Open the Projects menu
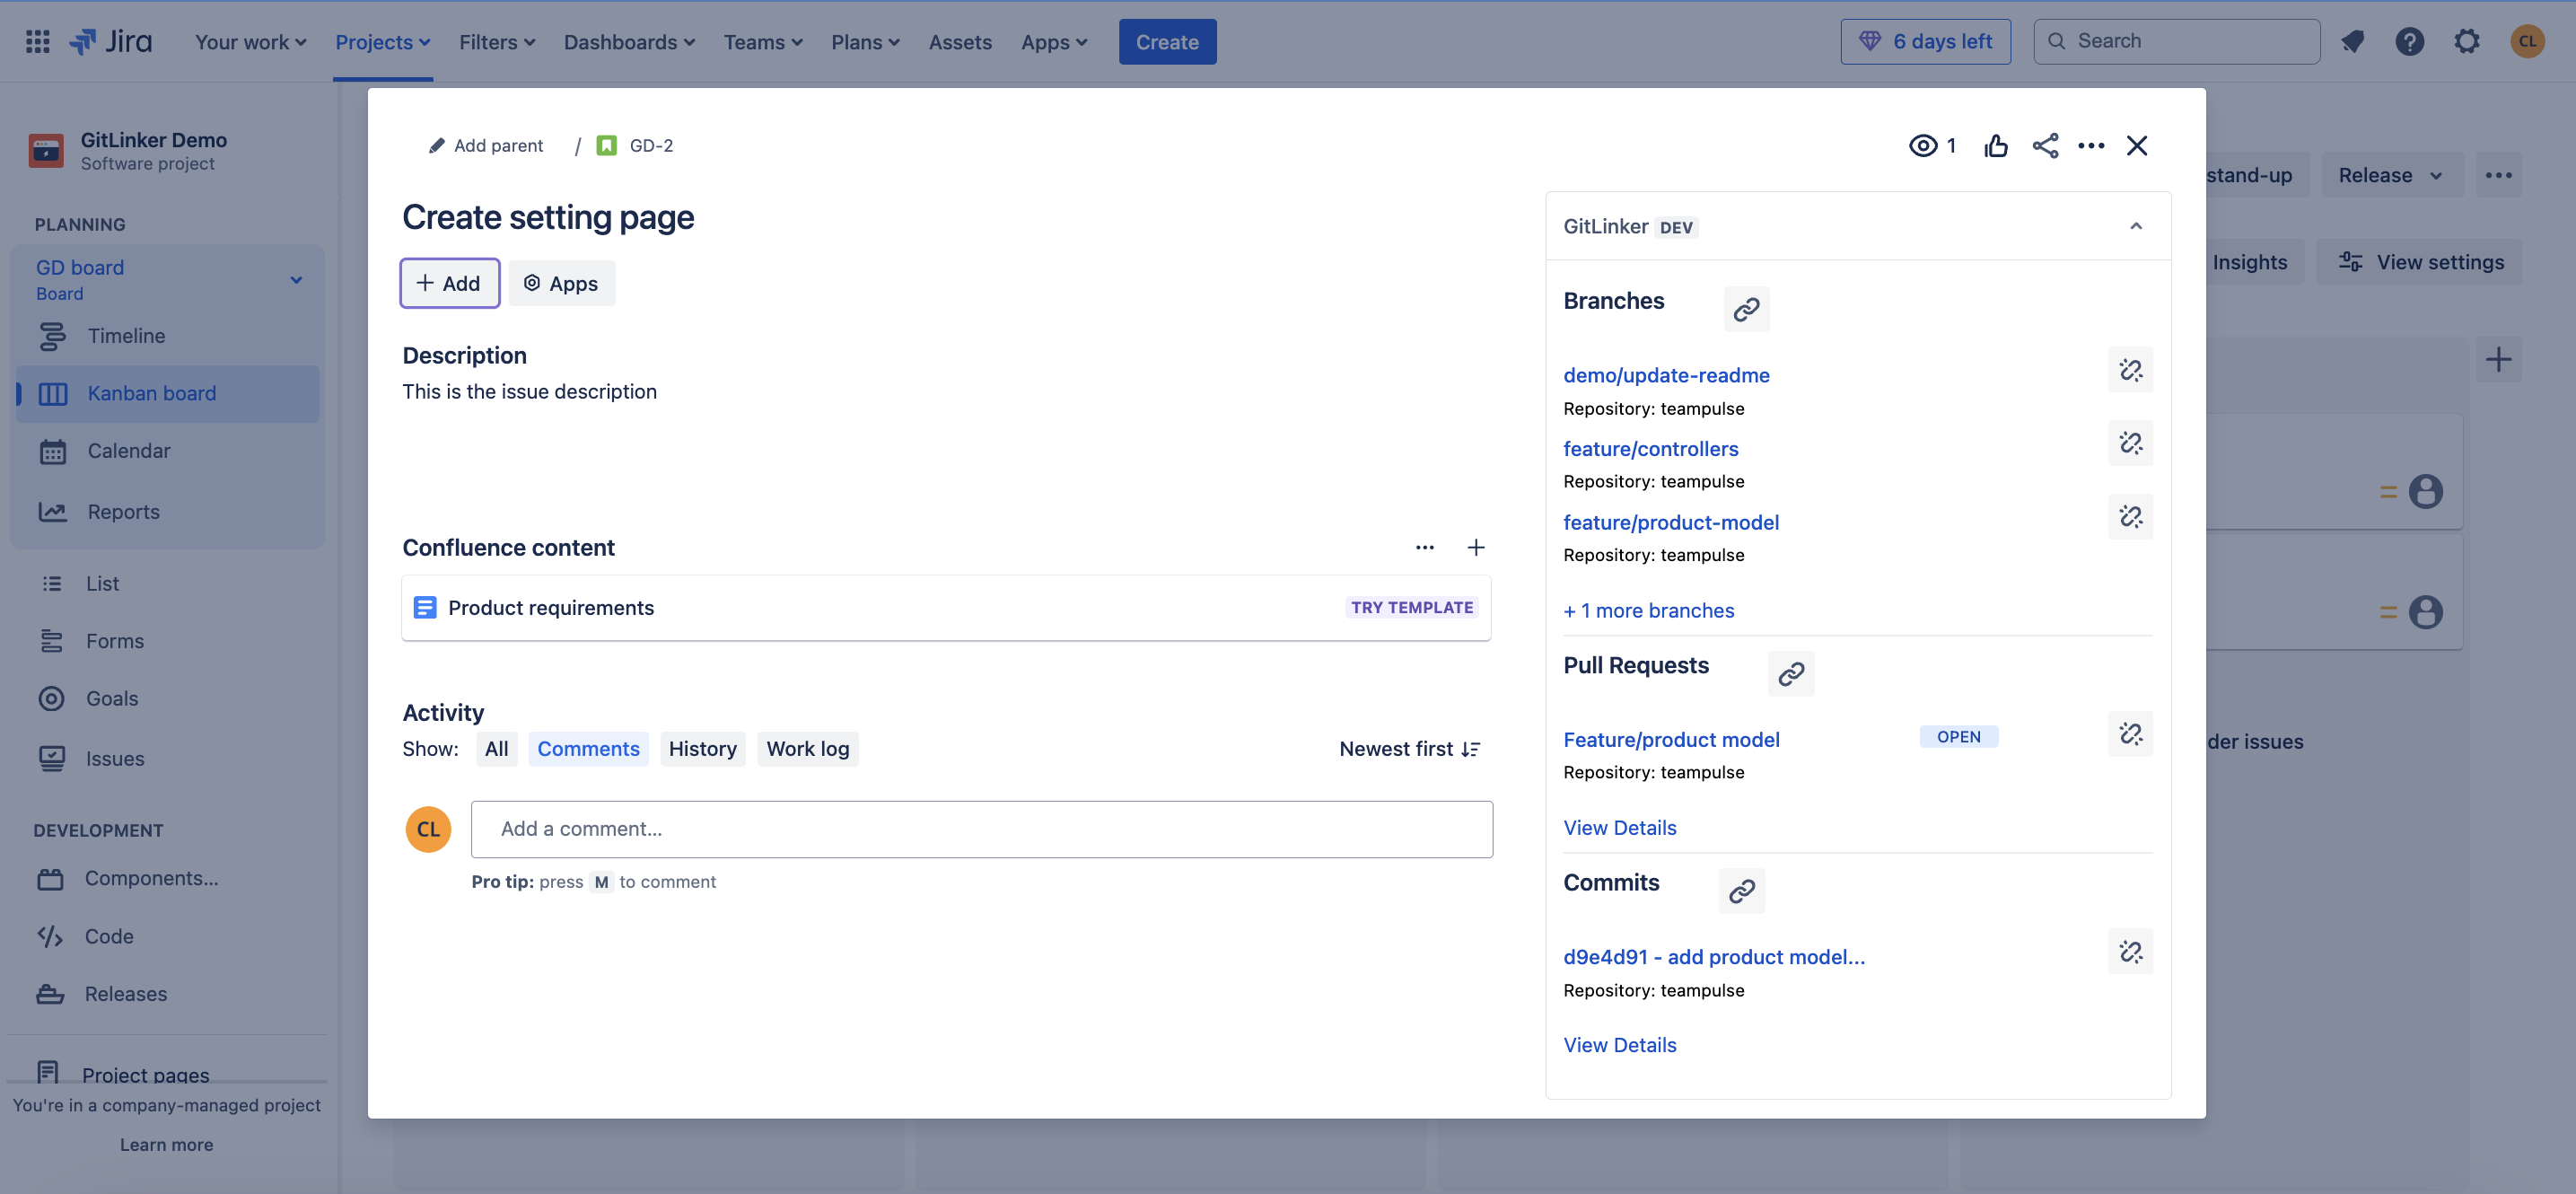This screenshot has width=2576, height=1194. pos(383,41)
